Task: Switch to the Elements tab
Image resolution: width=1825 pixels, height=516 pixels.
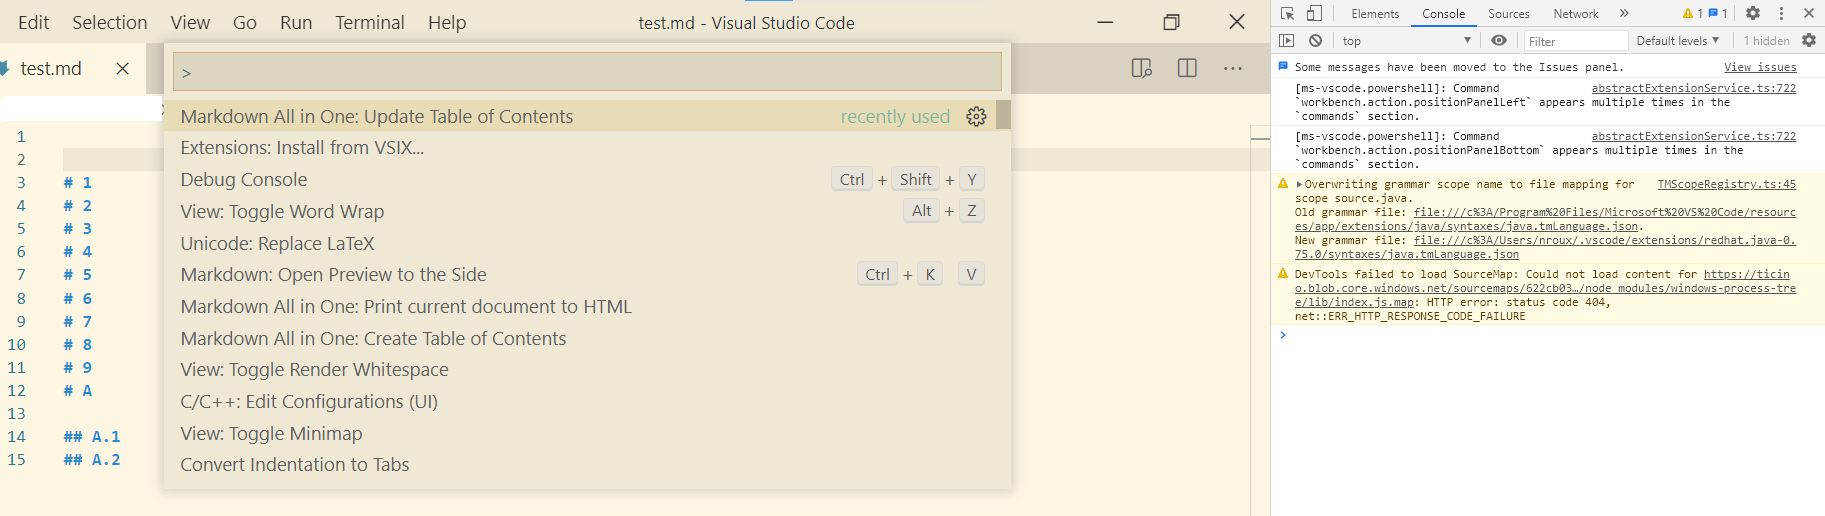Action: (x=1375, y=13)
